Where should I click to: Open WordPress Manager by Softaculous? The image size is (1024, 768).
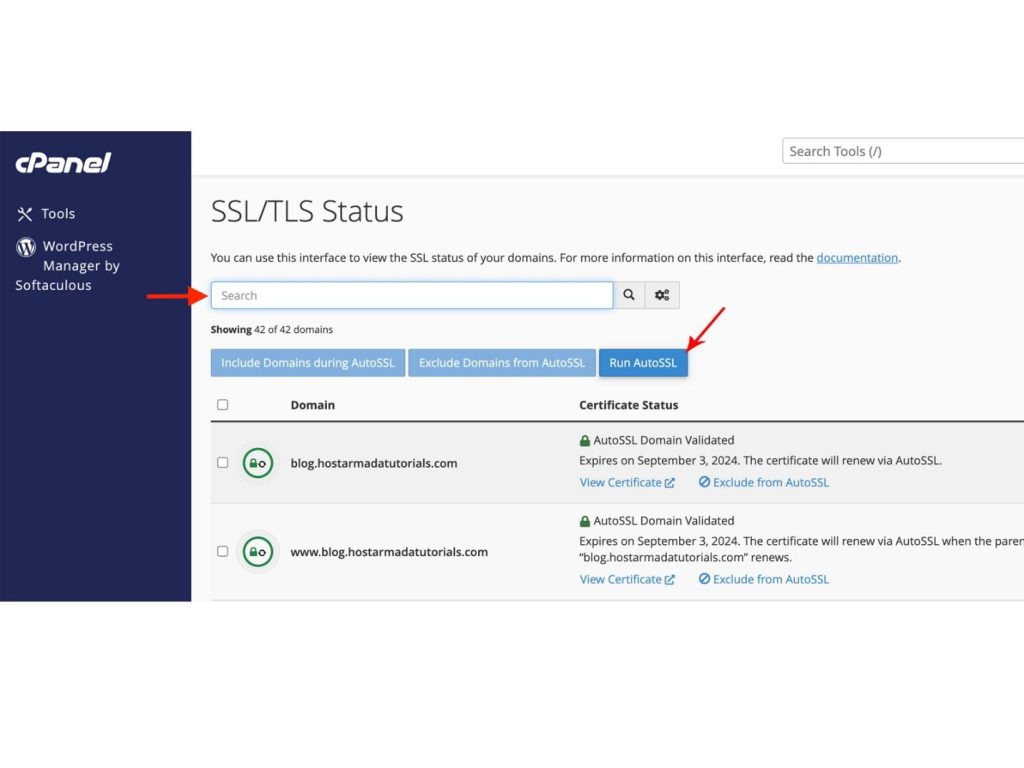pos(67,265)
